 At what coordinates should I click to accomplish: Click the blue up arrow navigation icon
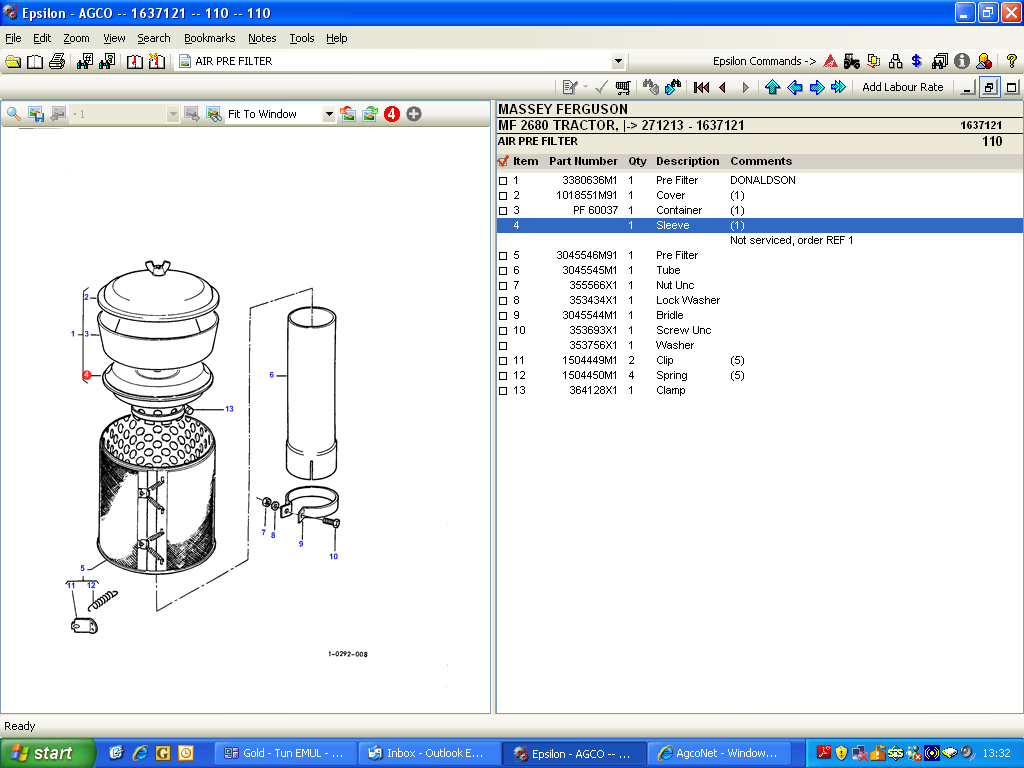(773, 88)
